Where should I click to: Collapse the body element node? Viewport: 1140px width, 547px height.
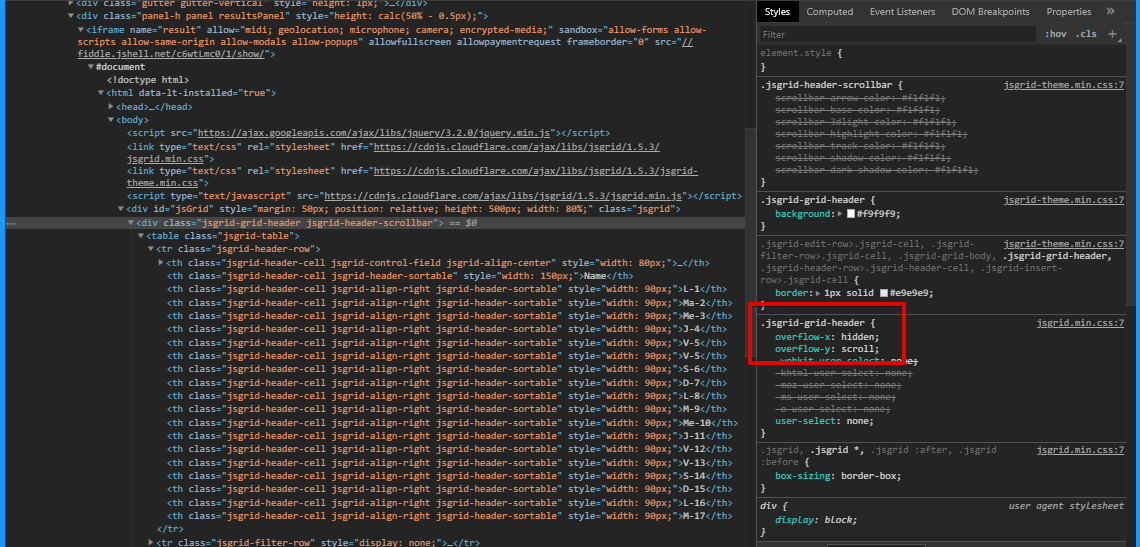point(111,120)
